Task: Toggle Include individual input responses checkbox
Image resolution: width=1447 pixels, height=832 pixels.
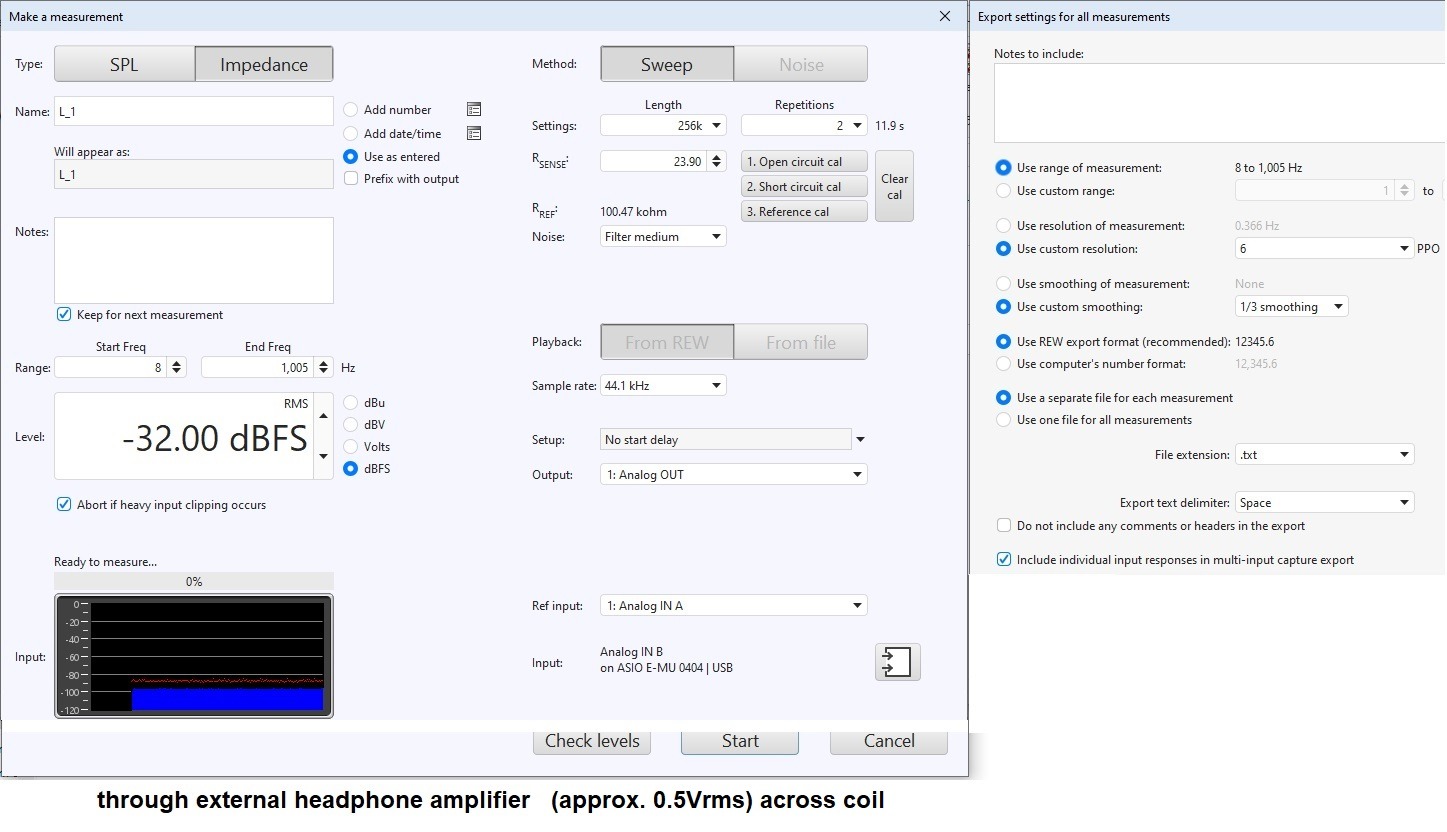Action: pyautogui.click(x=1004, y=560)
